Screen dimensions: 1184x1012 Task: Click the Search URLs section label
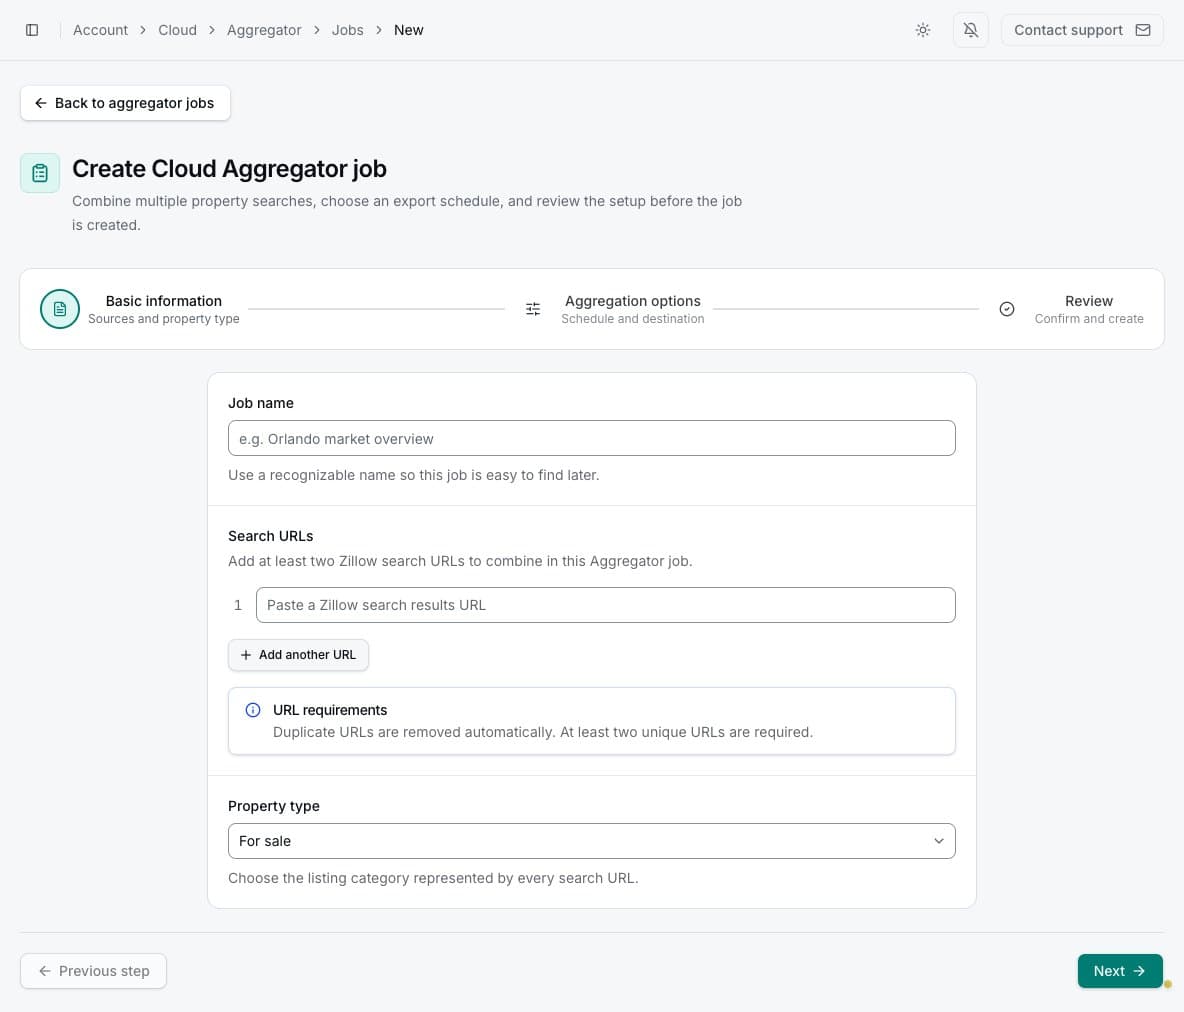[x=270, y=536]
